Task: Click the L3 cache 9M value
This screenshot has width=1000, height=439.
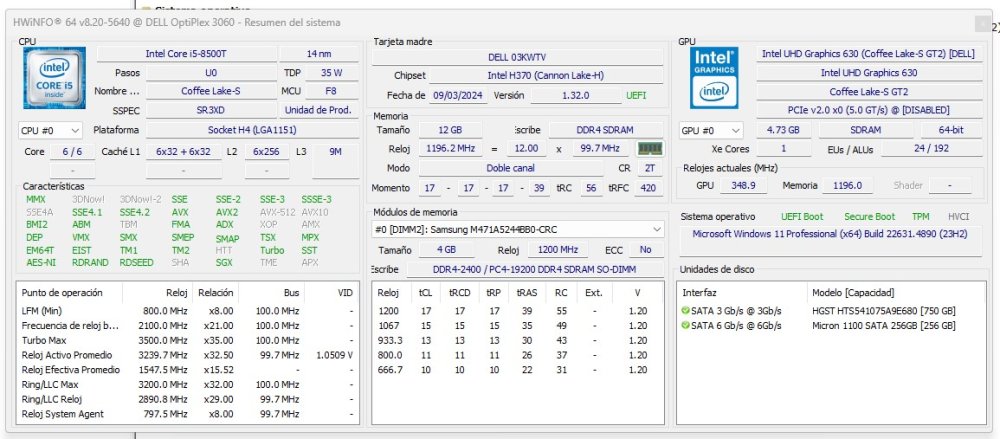Action: coord(335,152)
